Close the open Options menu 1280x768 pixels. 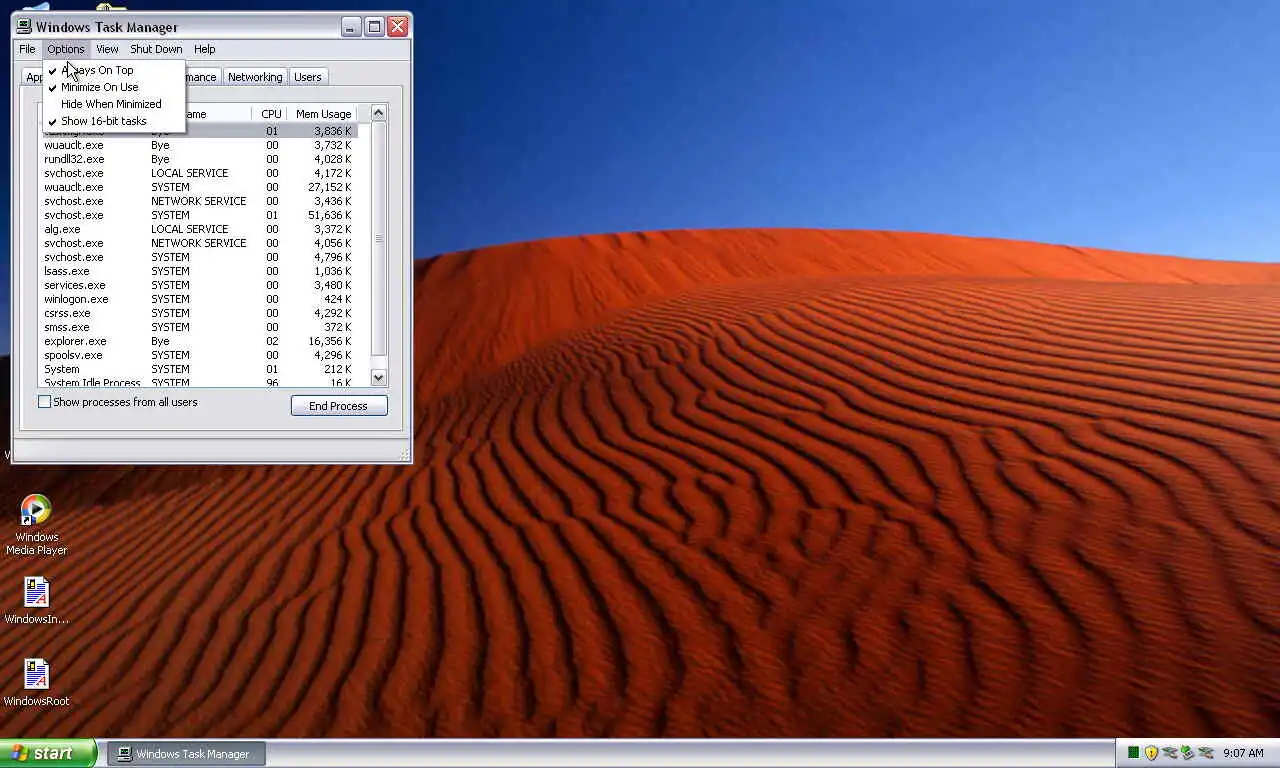click(65, 49)
